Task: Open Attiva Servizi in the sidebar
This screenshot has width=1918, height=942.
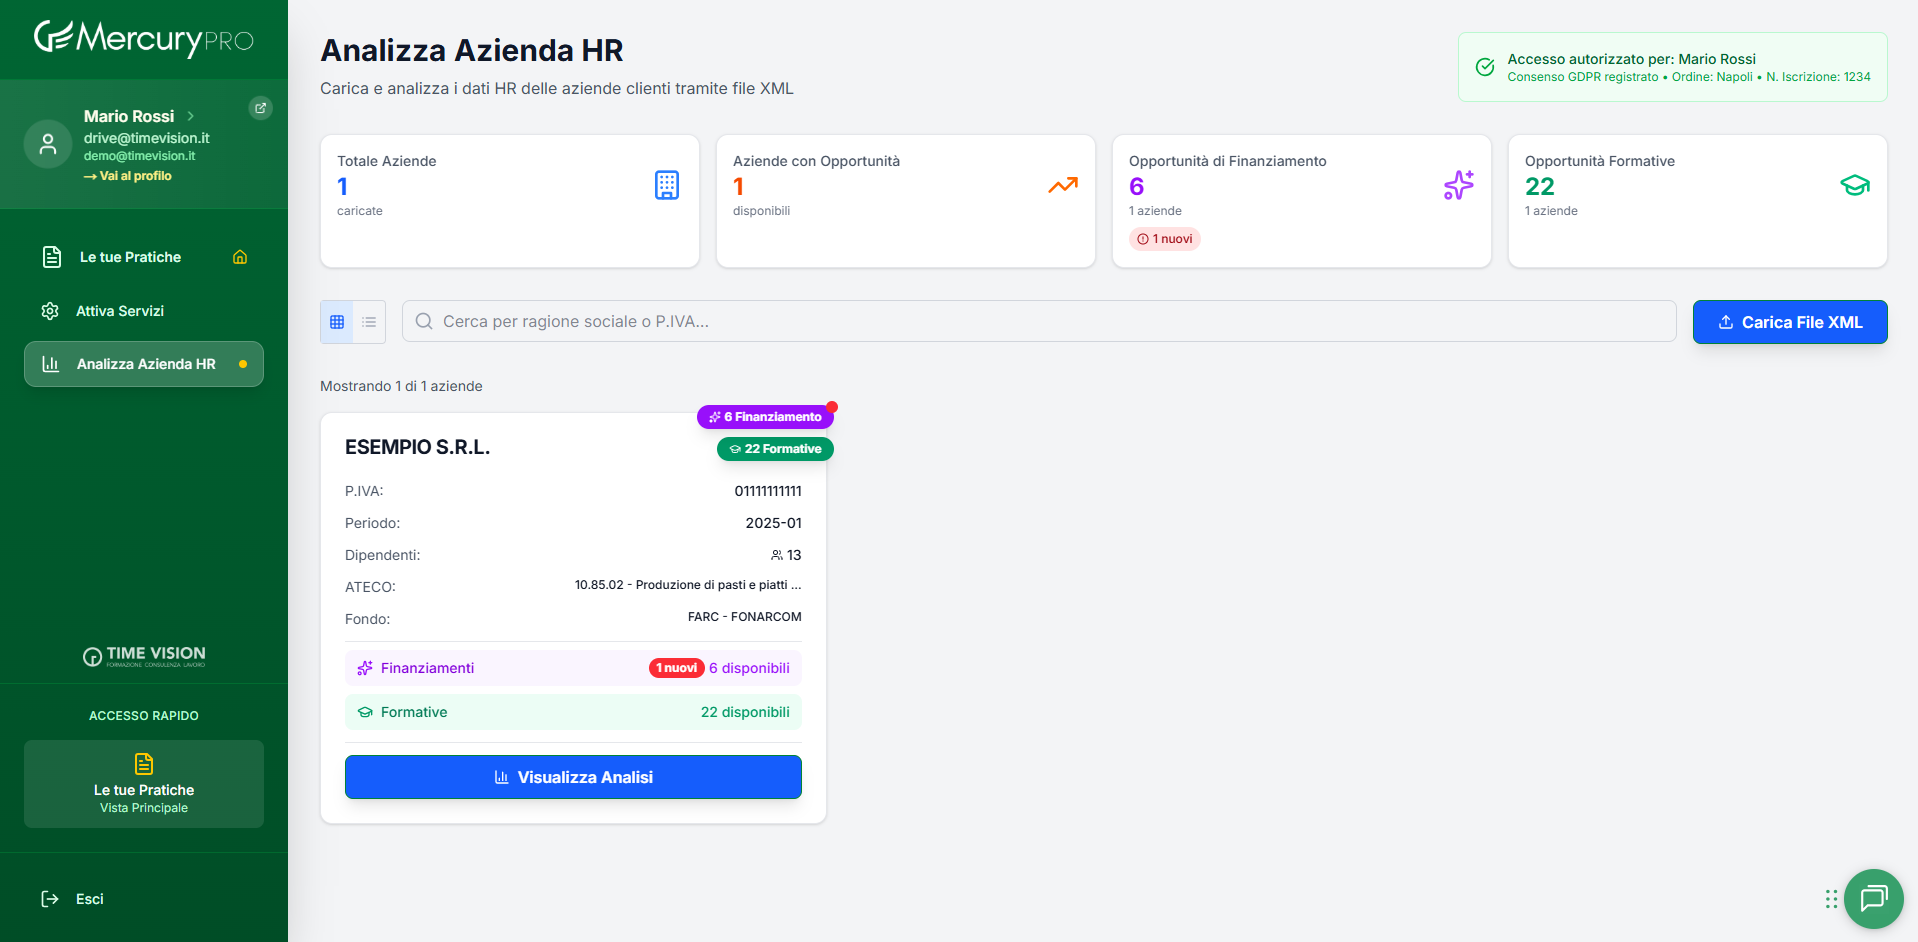Action: (x=120, y=311)
